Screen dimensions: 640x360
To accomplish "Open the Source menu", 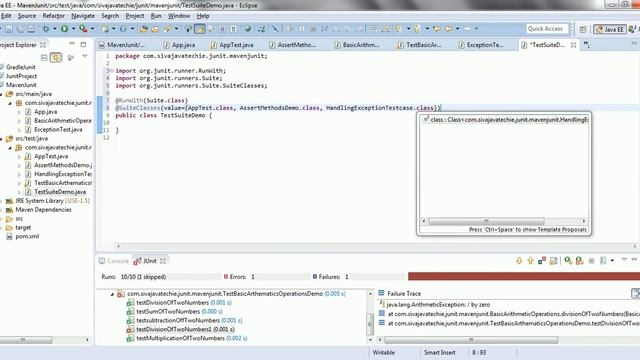I will tap(27, 16).
